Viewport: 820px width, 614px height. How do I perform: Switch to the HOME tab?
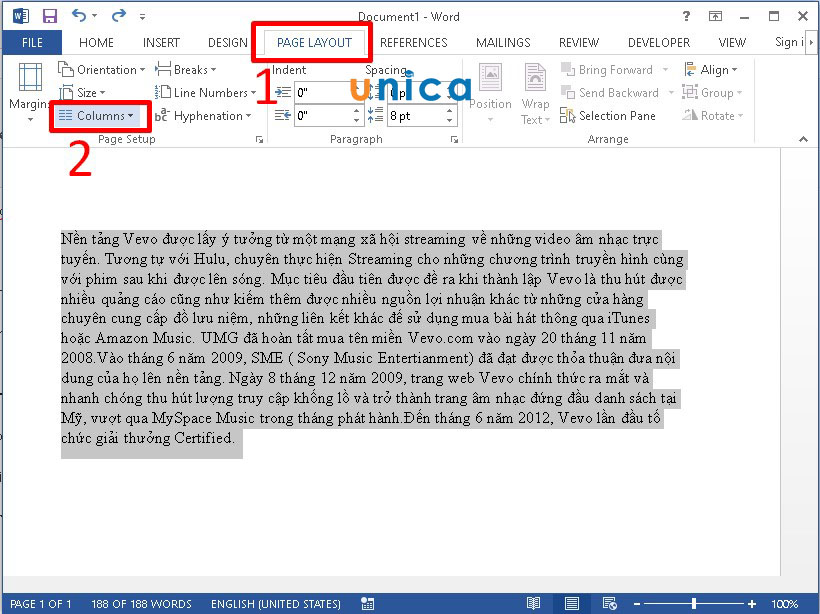pyautogui.click(x=96, y=42)
